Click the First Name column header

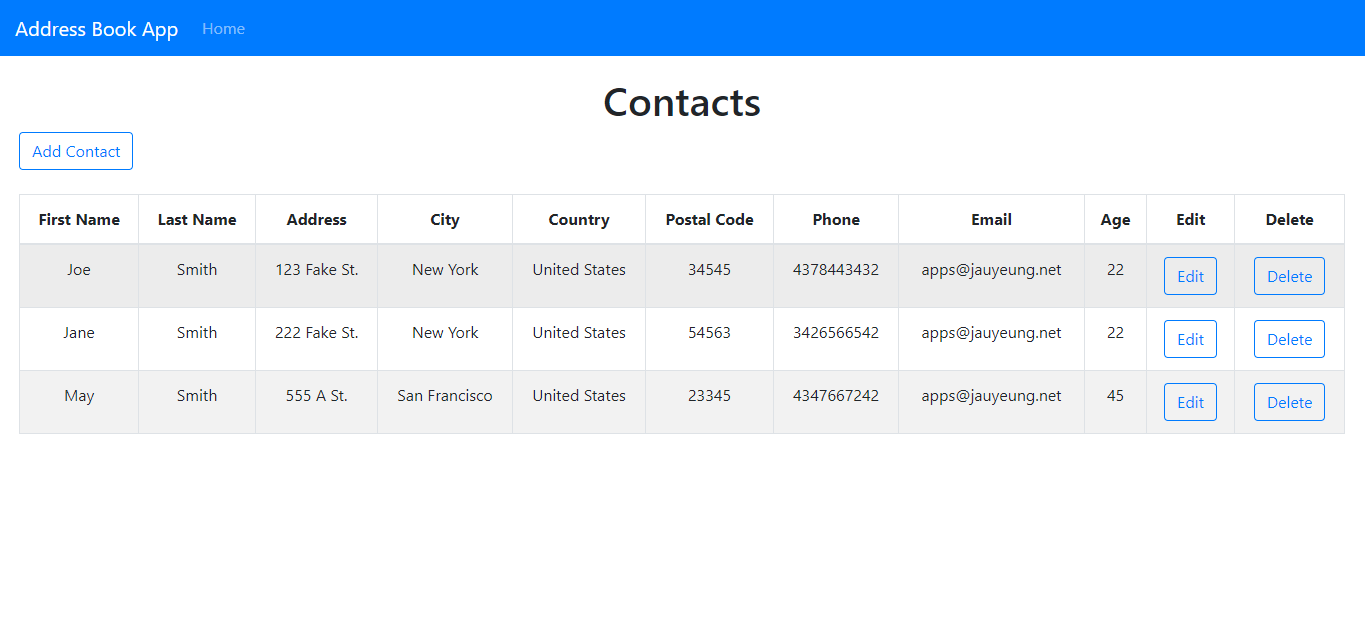[x=78, y=219]
